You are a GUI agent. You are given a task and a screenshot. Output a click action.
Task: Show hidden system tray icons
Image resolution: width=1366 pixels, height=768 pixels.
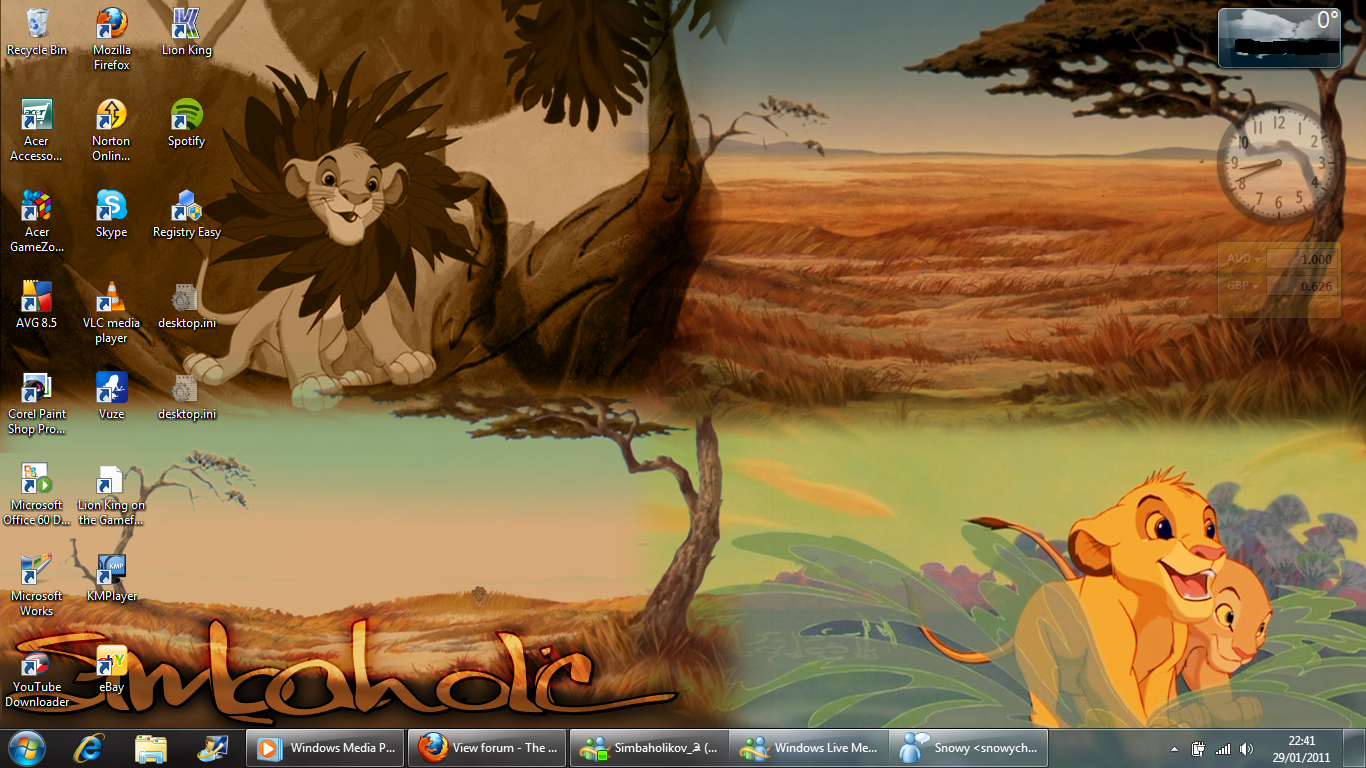[x=1174, y=749]
